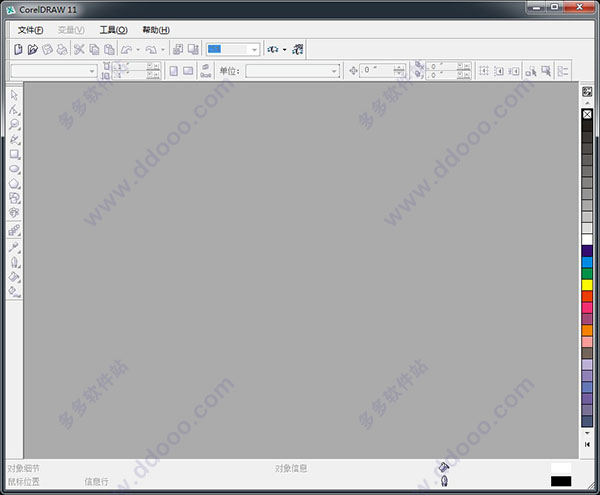
Task: Pick the red palette swatch
Action: pyautogui.click(x=587, y=296)
